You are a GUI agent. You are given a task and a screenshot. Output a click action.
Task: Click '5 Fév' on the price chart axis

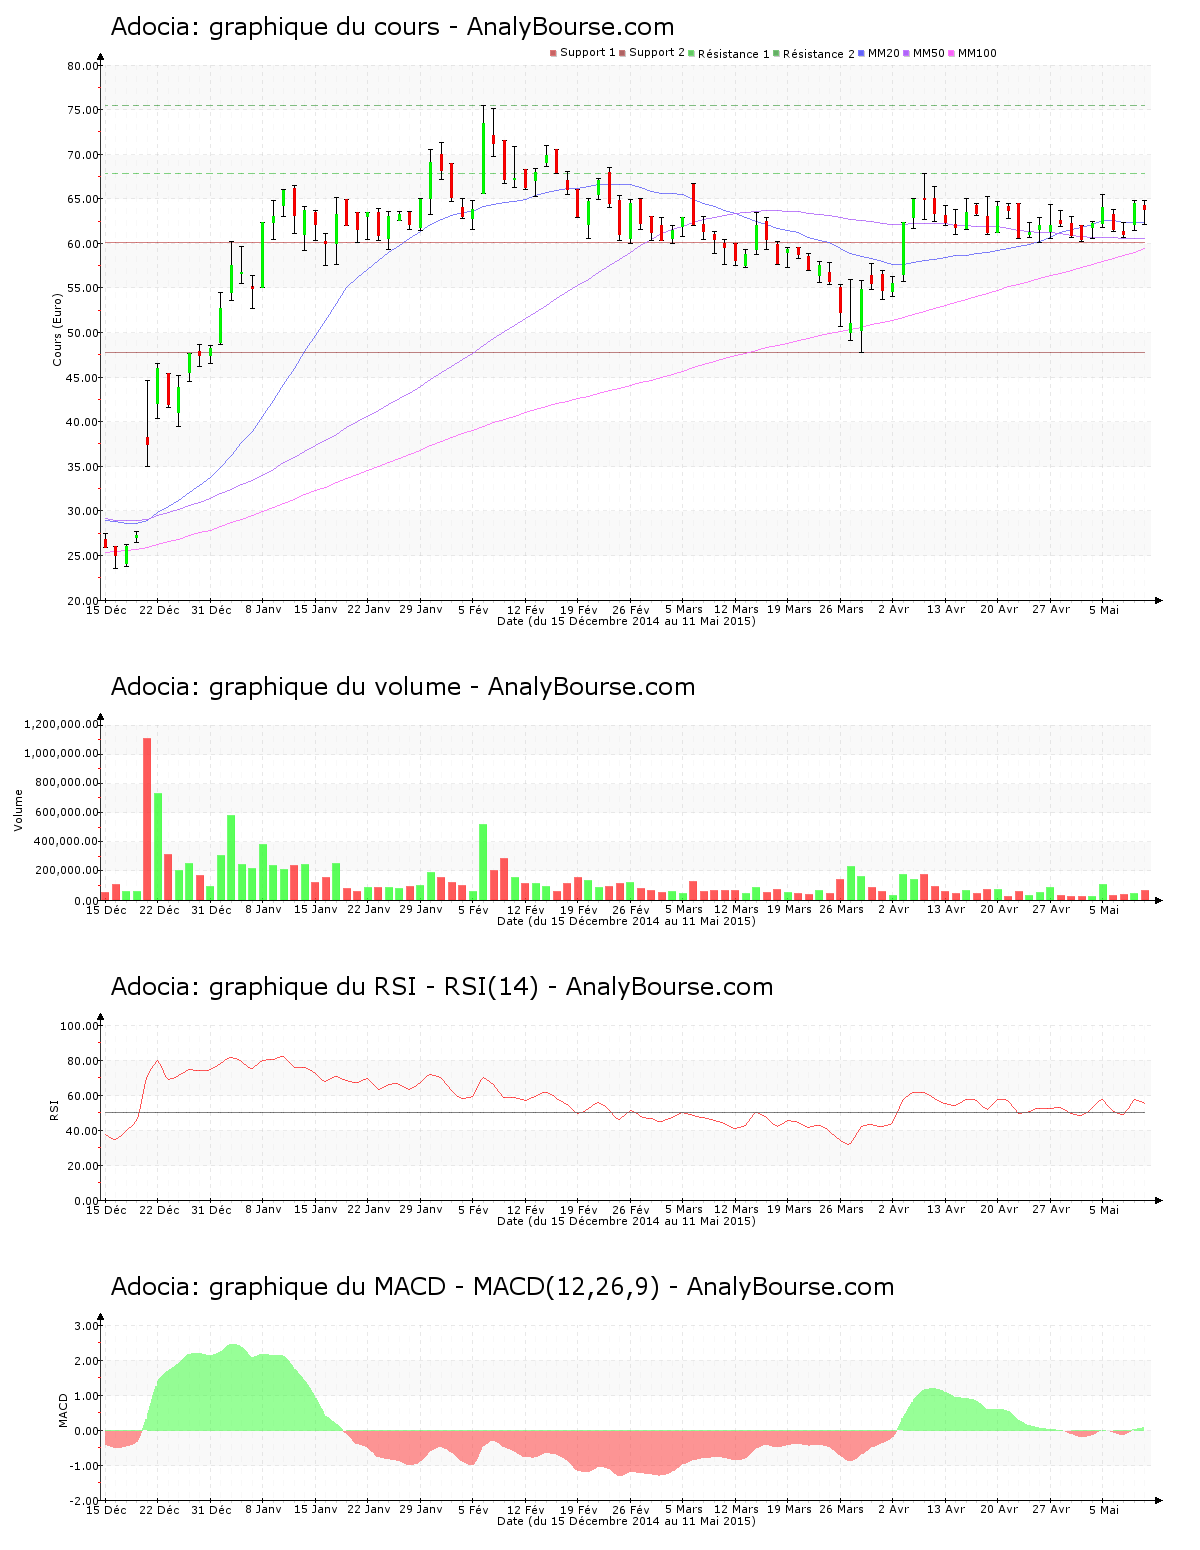coord(474,609)
